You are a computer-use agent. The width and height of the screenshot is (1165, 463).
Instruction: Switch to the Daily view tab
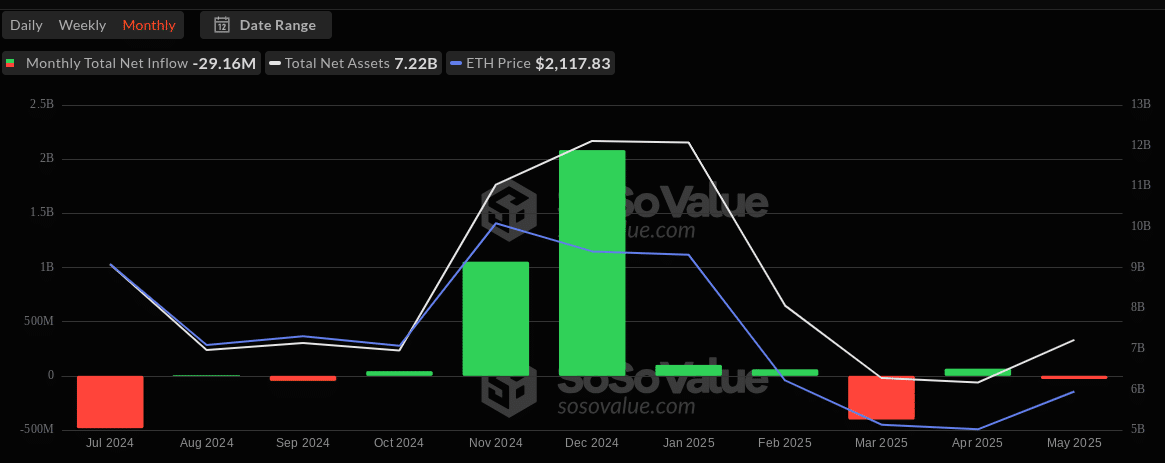pos(26,25)
